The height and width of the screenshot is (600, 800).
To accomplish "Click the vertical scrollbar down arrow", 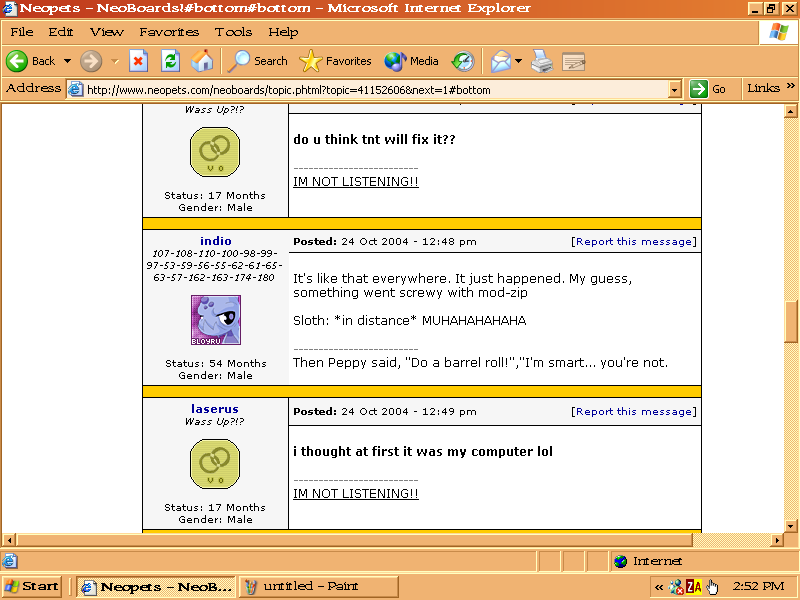I will (x=791, y=526).
